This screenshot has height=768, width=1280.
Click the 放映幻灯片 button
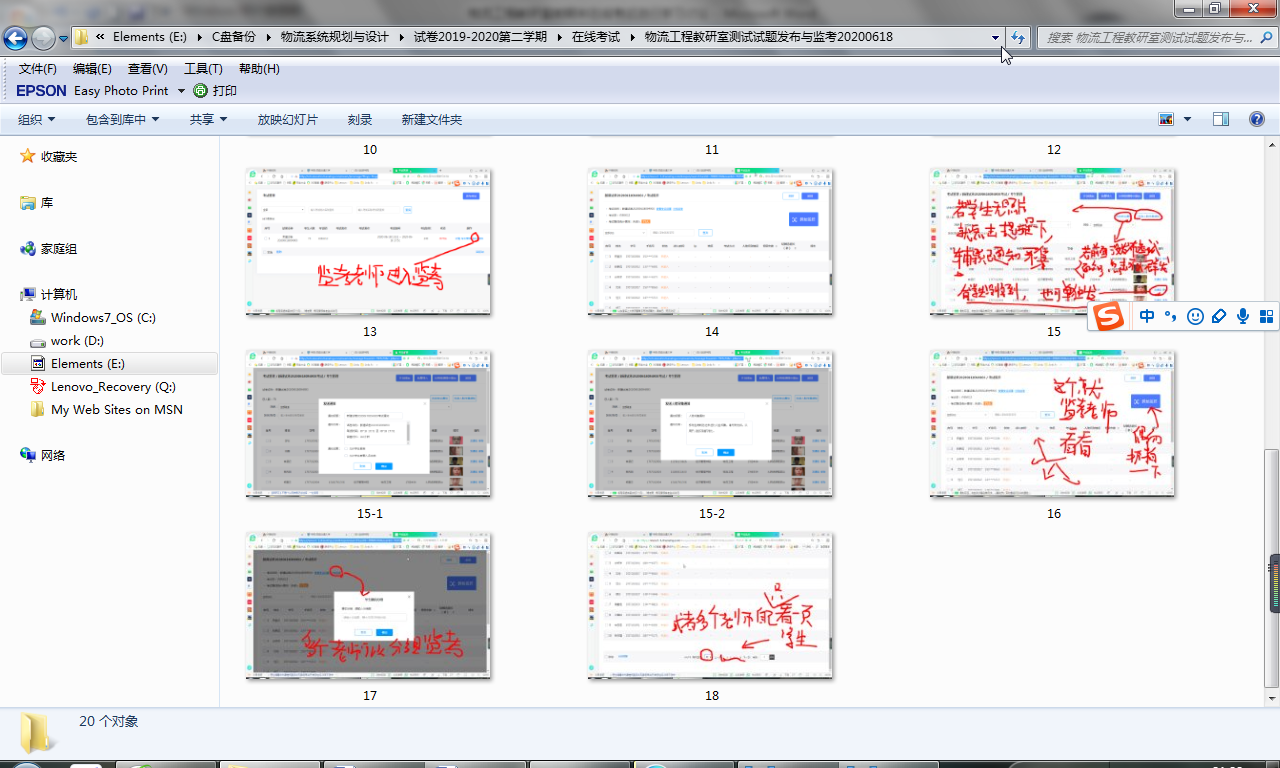pyautogui.click(x=288, y=120)
